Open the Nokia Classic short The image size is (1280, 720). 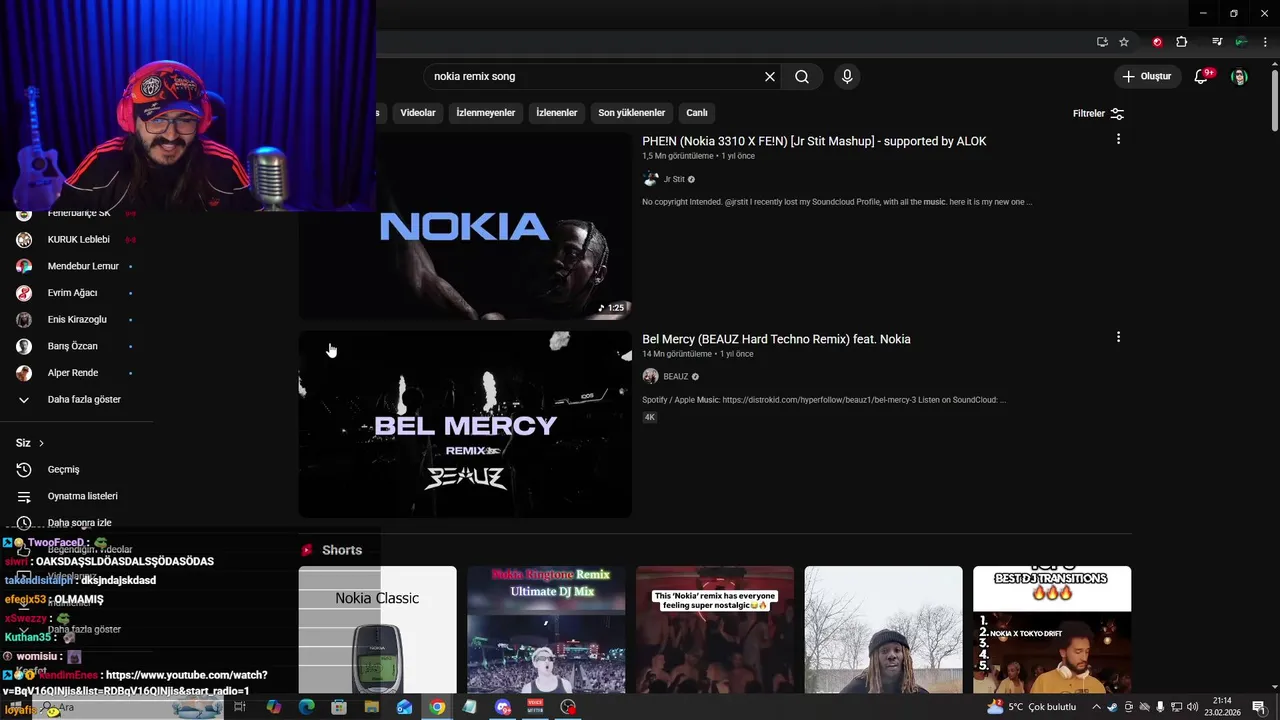(377, 630)
